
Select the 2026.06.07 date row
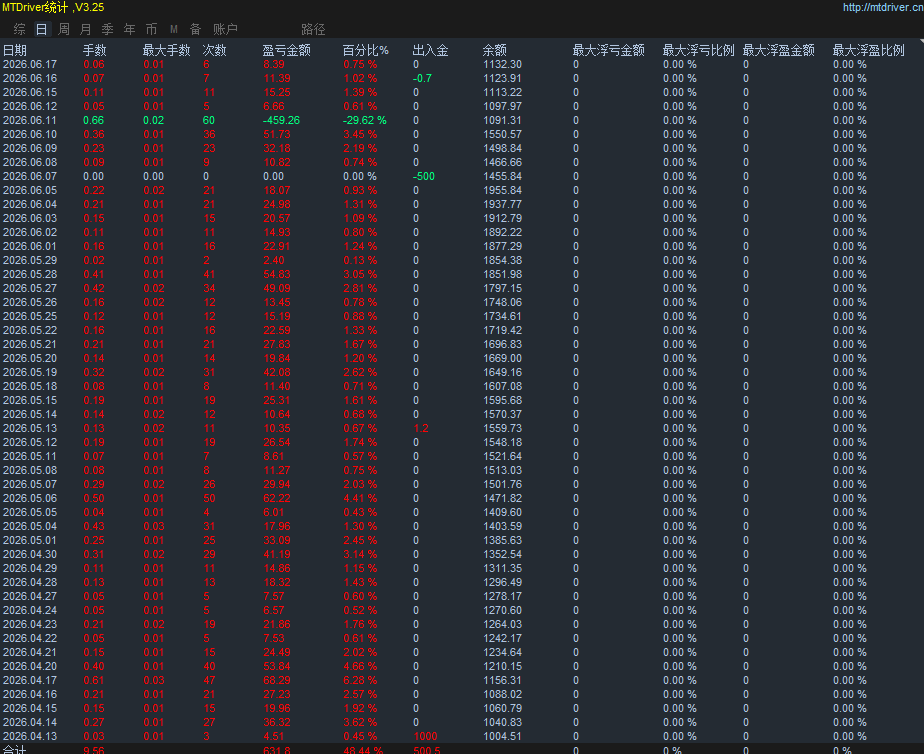coord(30,176)
